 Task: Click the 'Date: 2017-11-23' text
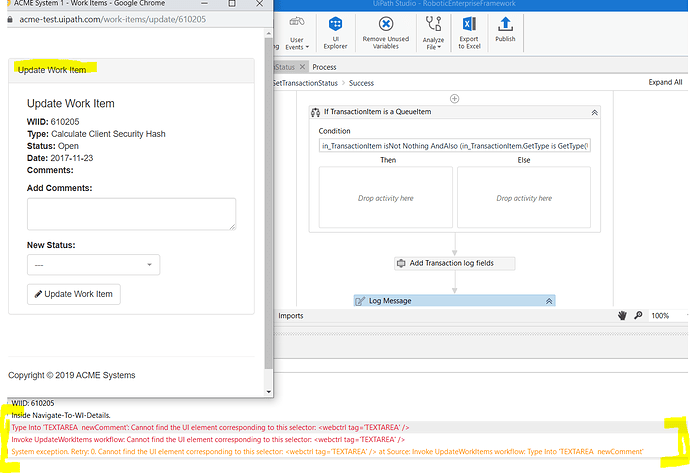[60, 158]
